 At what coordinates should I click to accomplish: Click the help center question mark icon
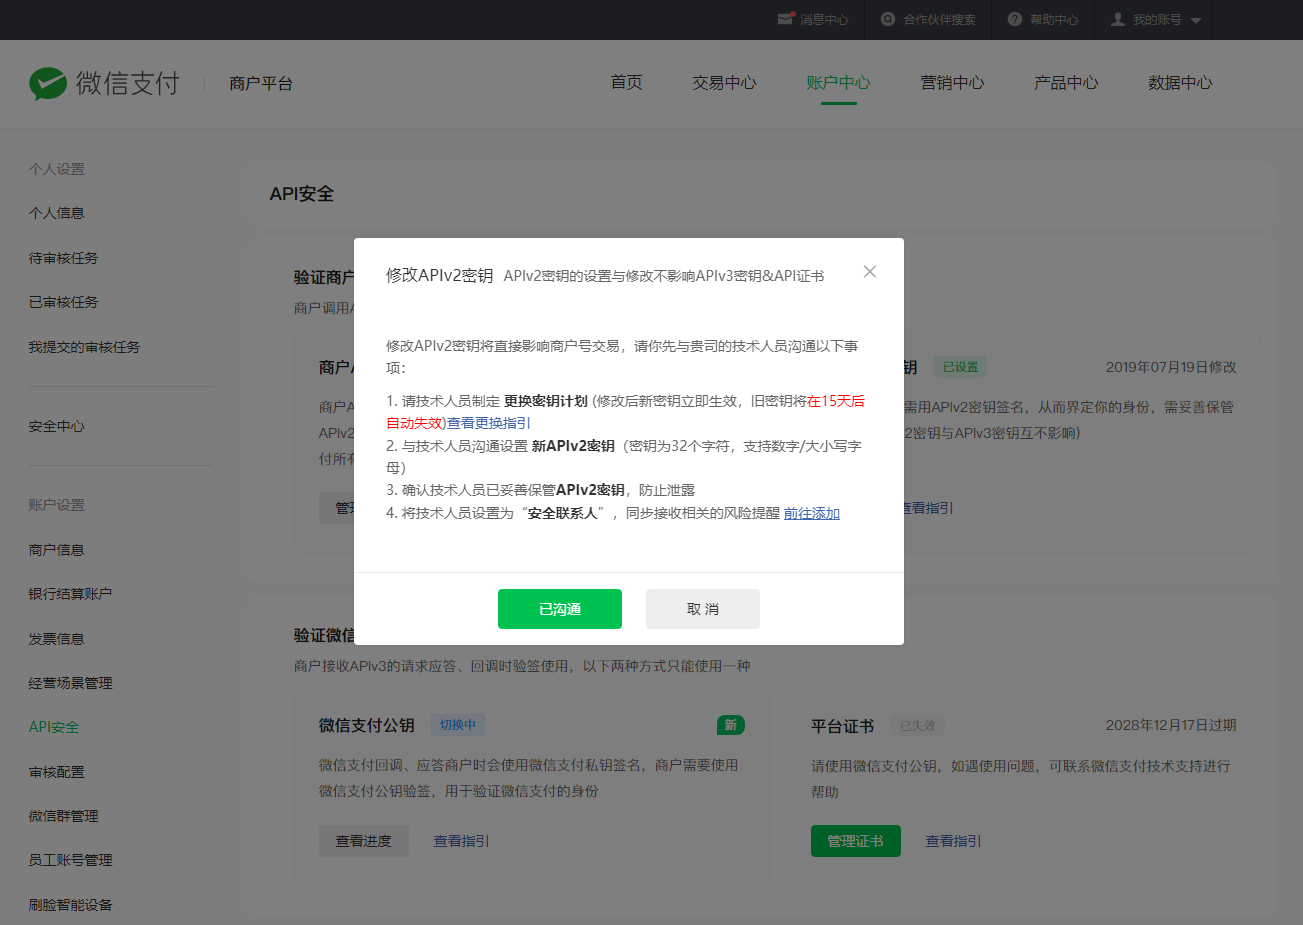1015,19
